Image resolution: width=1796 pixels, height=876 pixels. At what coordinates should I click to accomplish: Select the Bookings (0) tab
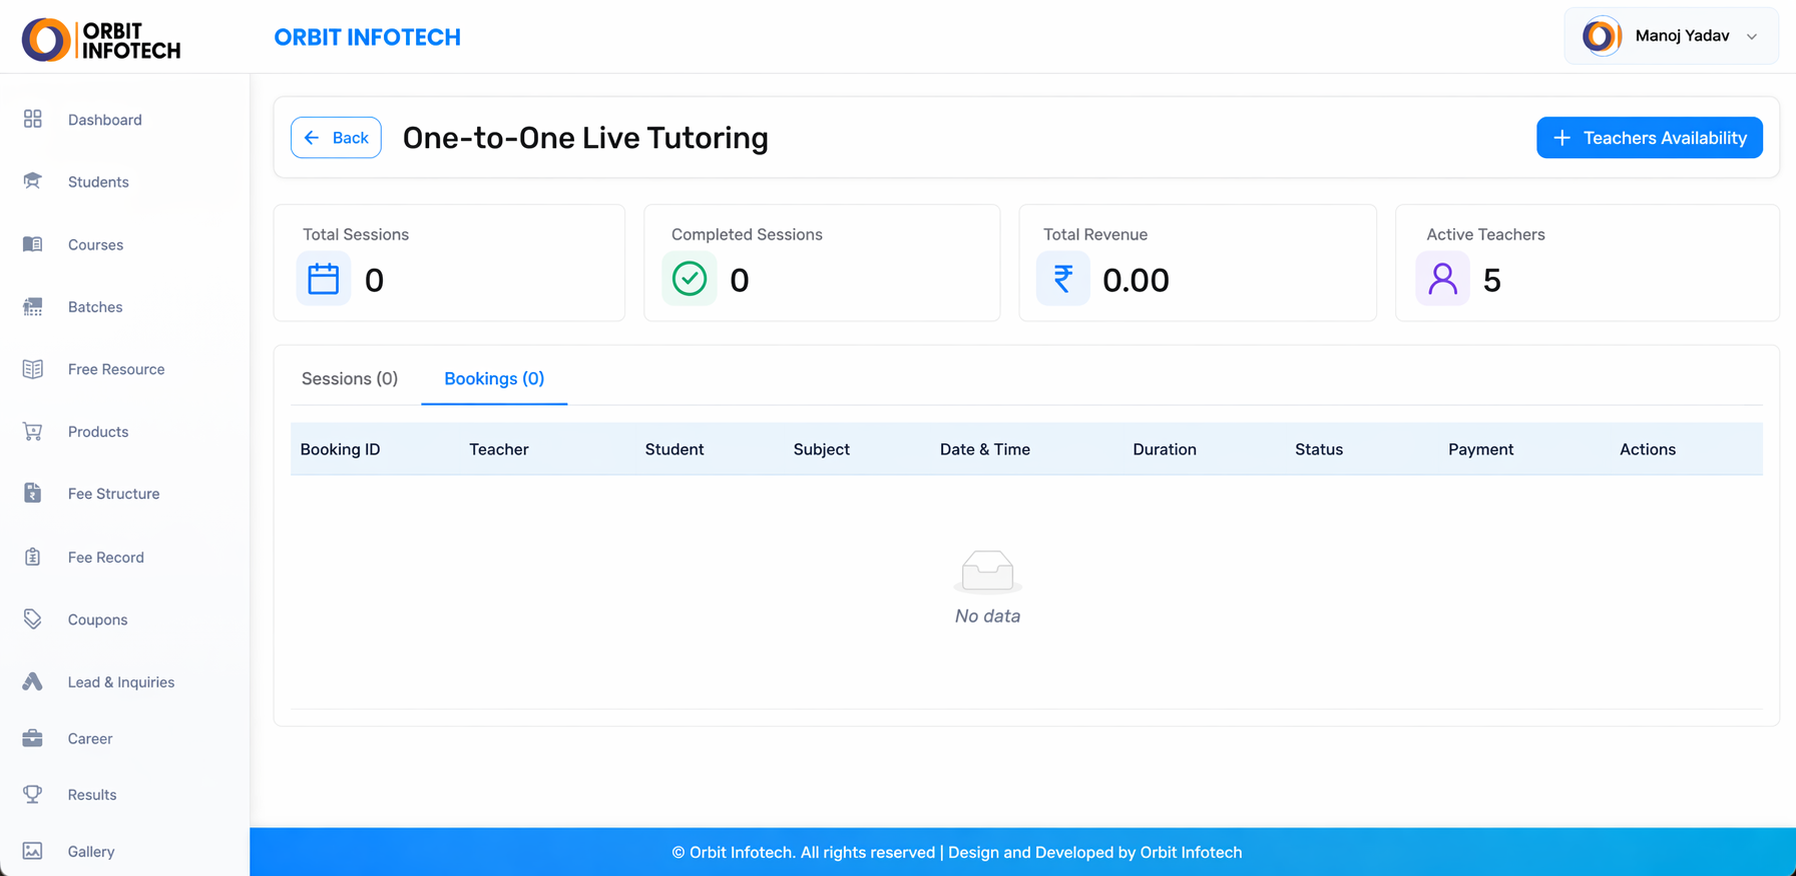(x=494, y=378)
